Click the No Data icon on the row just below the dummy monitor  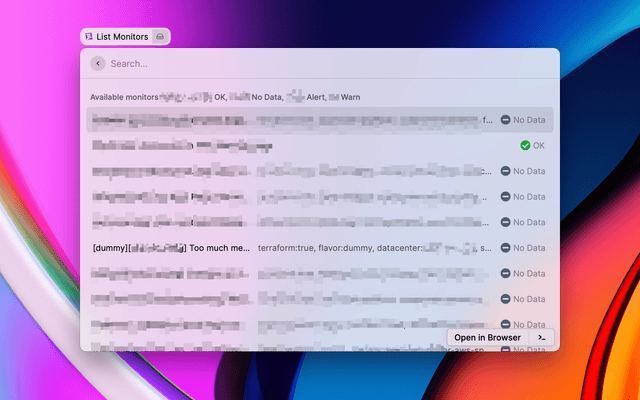pos(506,274)
